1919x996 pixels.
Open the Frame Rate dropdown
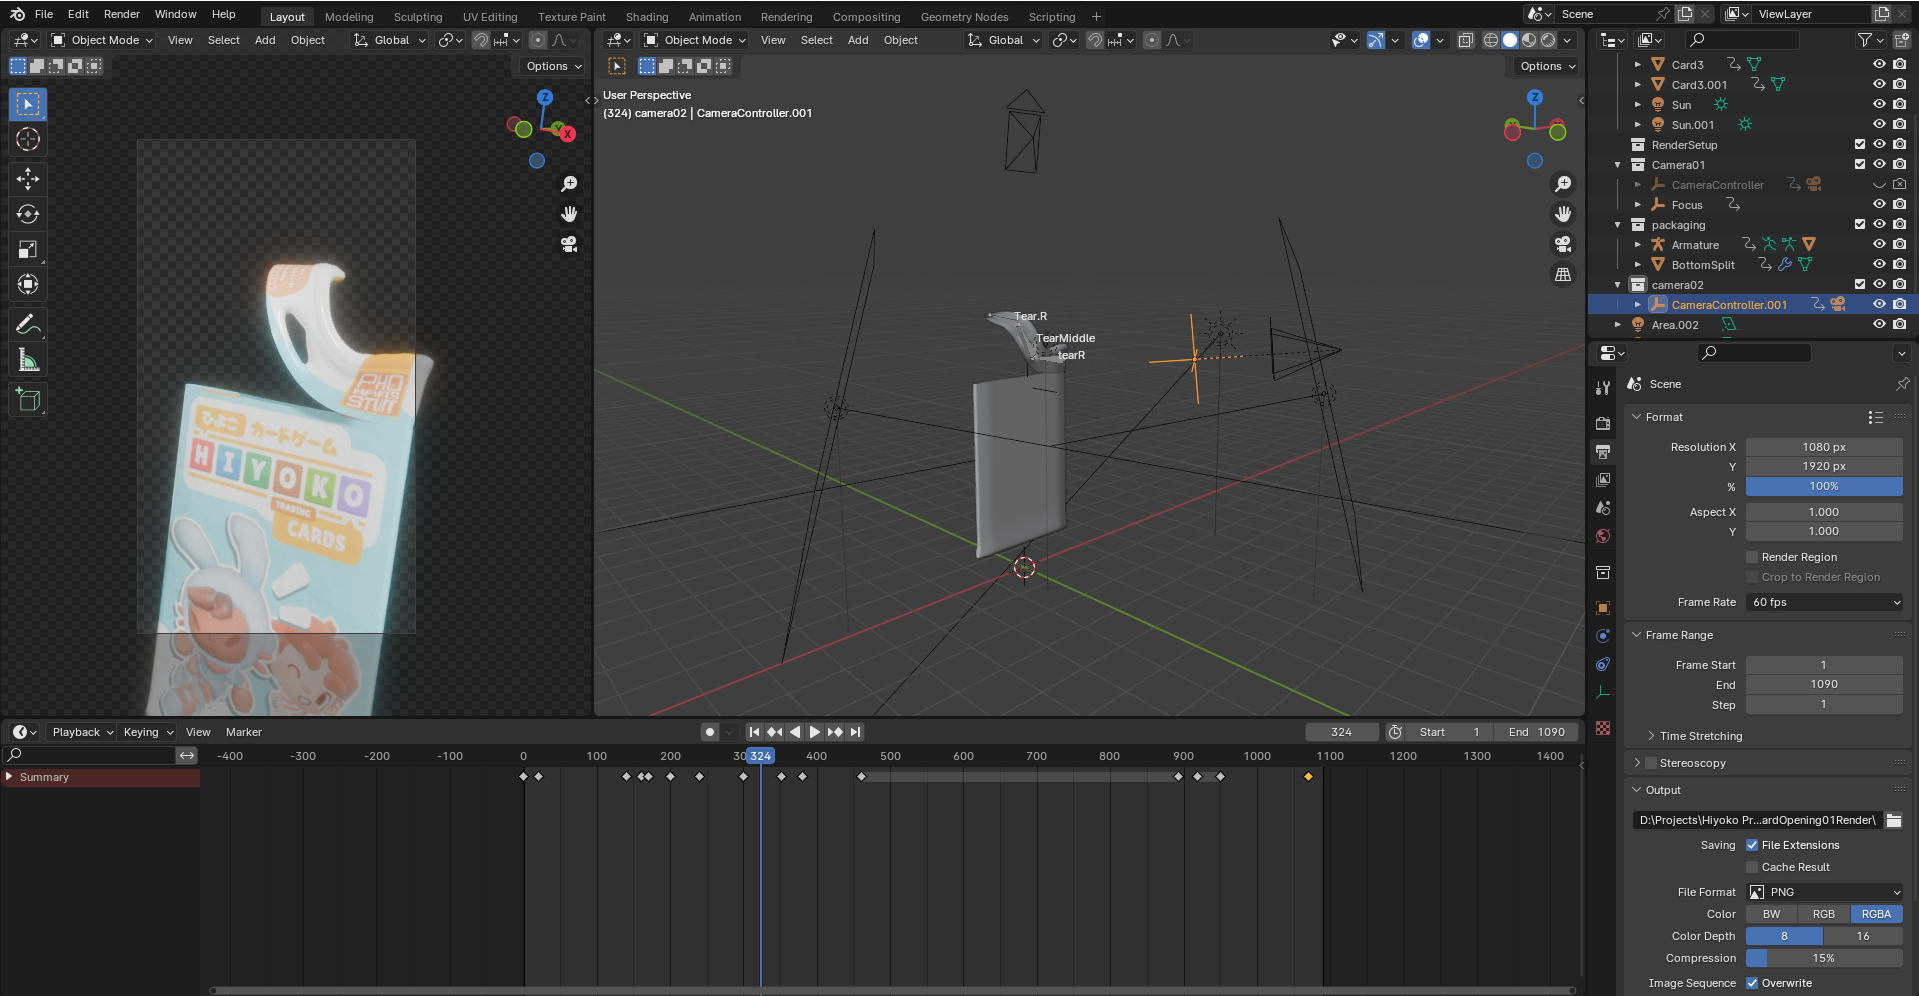pyautogui.click(x=1824, y=602)
